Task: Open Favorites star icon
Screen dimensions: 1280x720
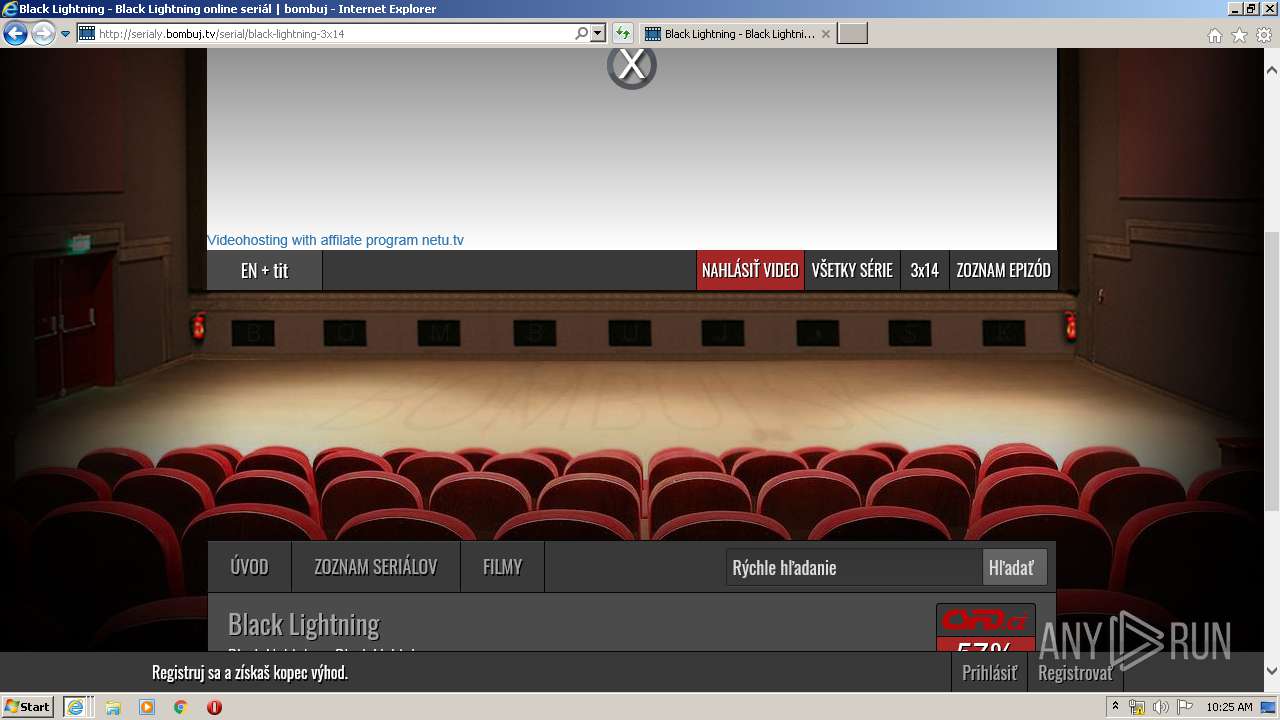Action: pyautogui.click(x=1239, y=35)
